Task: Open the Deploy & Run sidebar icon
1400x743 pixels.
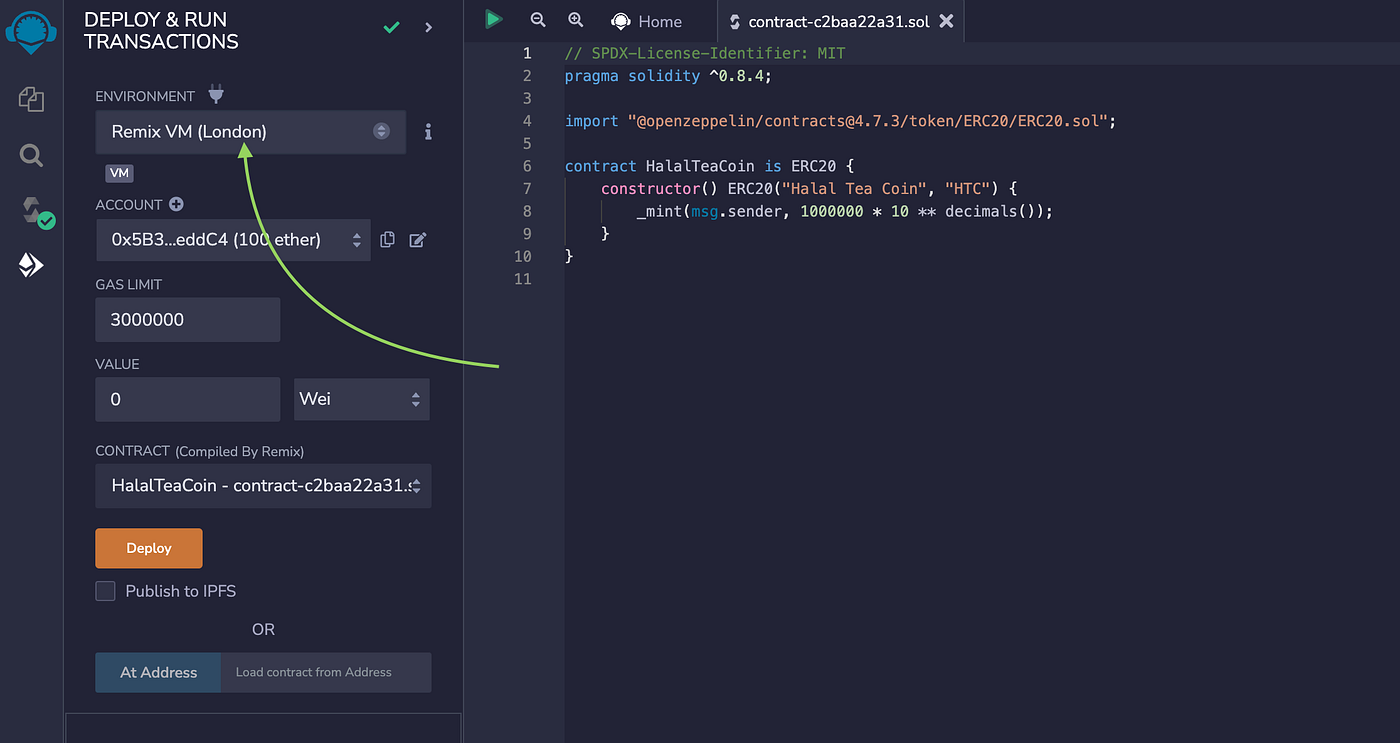Action: click(x=31, y=265)
